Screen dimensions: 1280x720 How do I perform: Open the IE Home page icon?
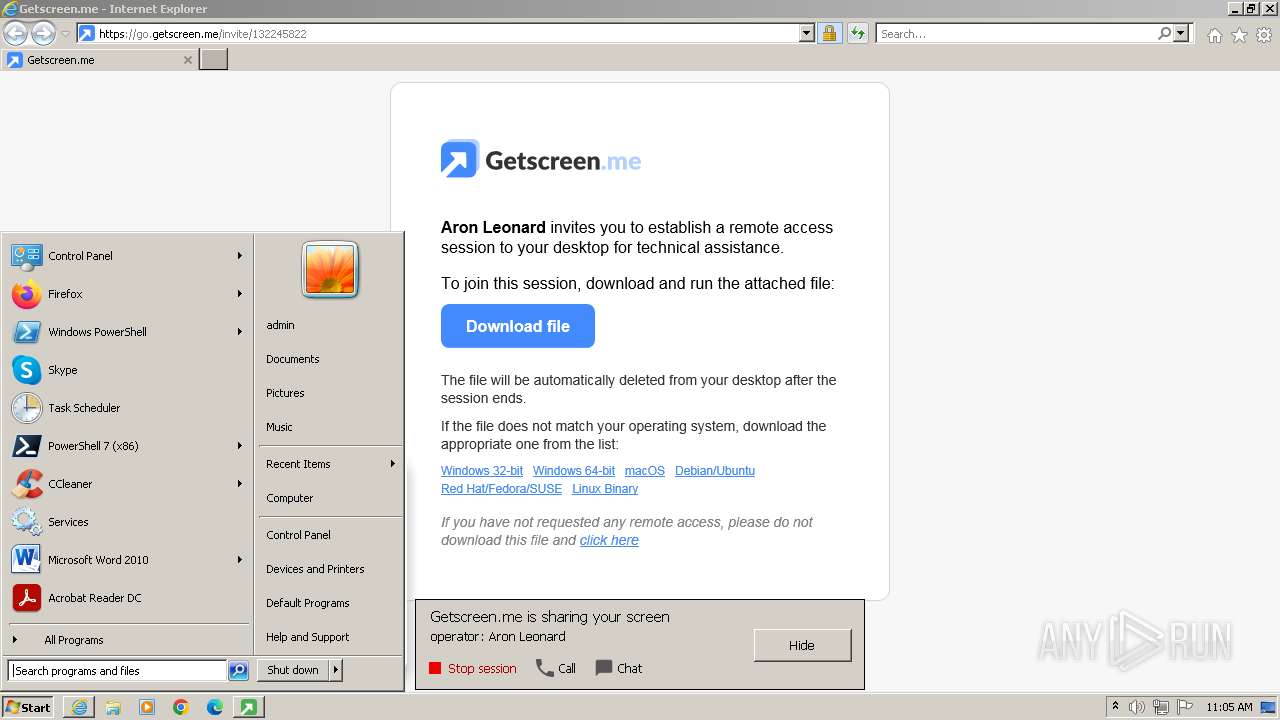tap(1214, 35)
